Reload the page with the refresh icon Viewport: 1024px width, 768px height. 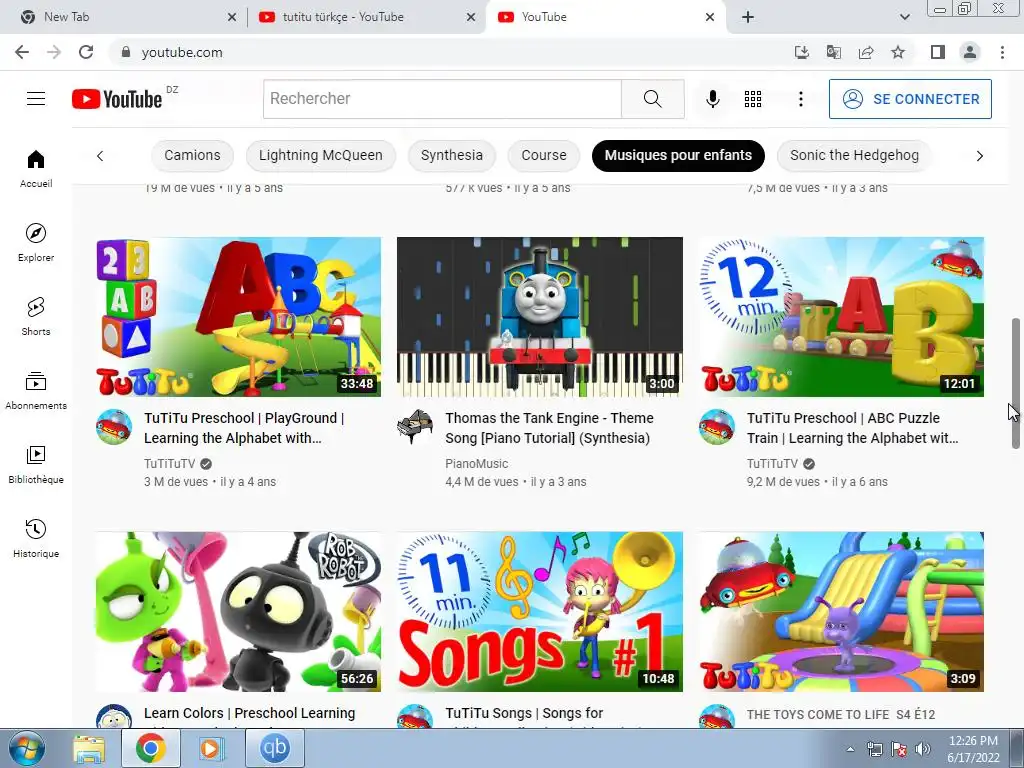tap(86, 52)
